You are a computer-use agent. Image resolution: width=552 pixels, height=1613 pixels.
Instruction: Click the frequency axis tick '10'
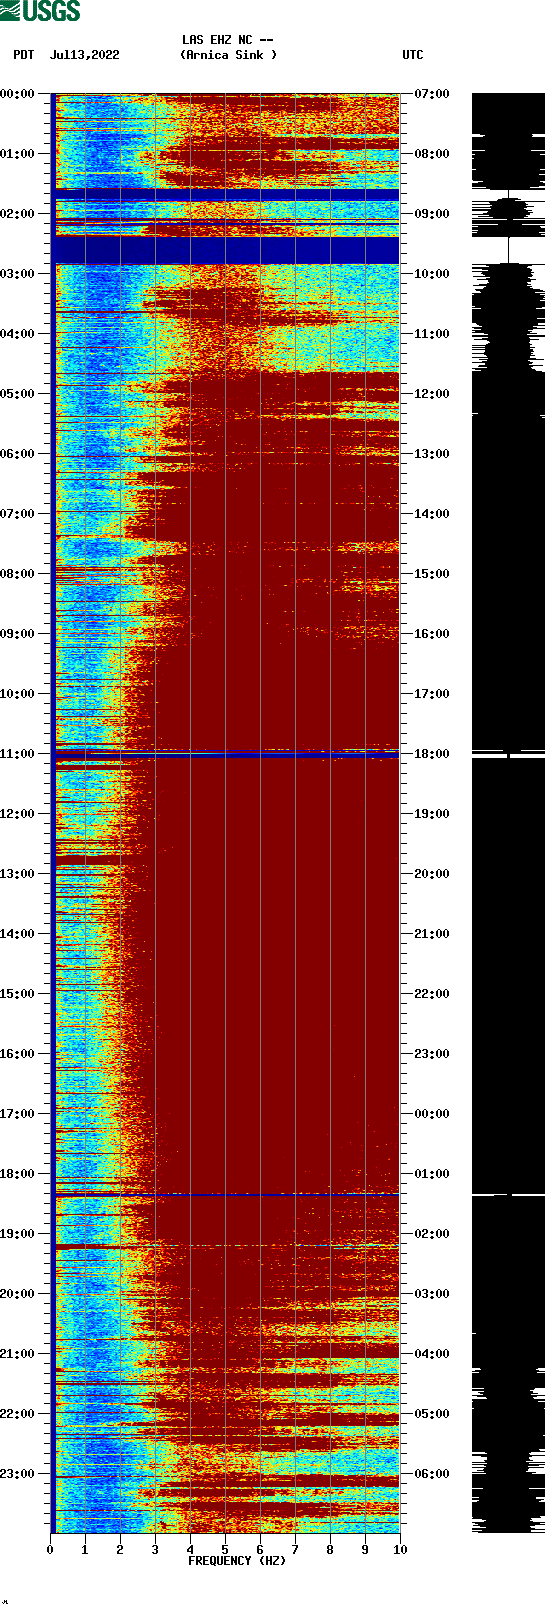point(400,1550)
